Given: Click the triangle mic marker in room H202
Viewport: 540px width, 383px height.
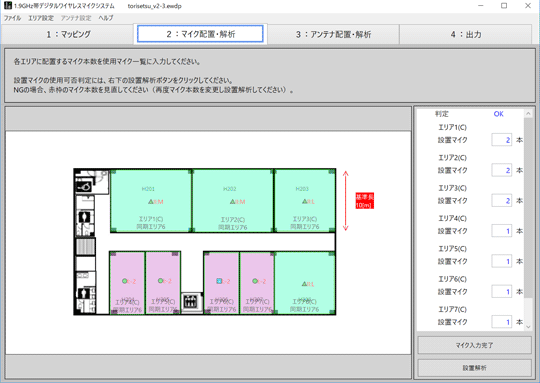Looking at the screenshot, I should [x=233, y=201].
